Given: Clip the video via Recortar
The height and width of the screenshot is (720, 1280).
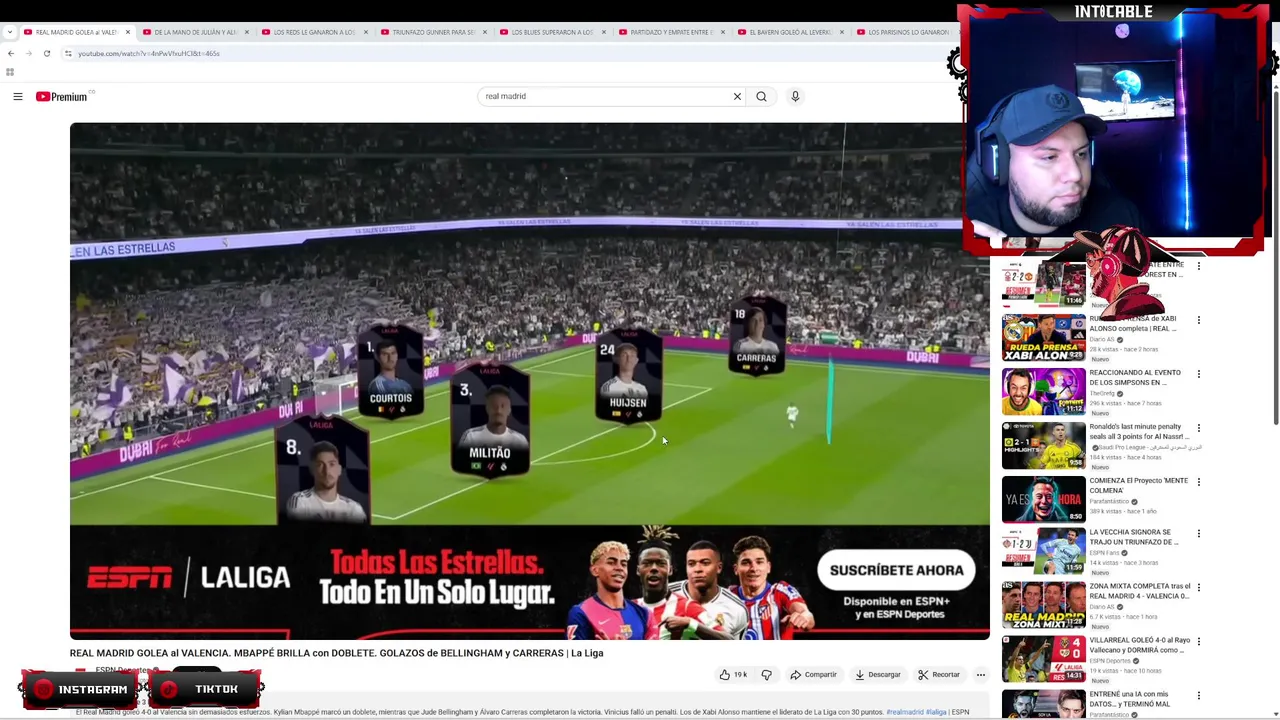Looking at the screenshot, I should [939, 675].
